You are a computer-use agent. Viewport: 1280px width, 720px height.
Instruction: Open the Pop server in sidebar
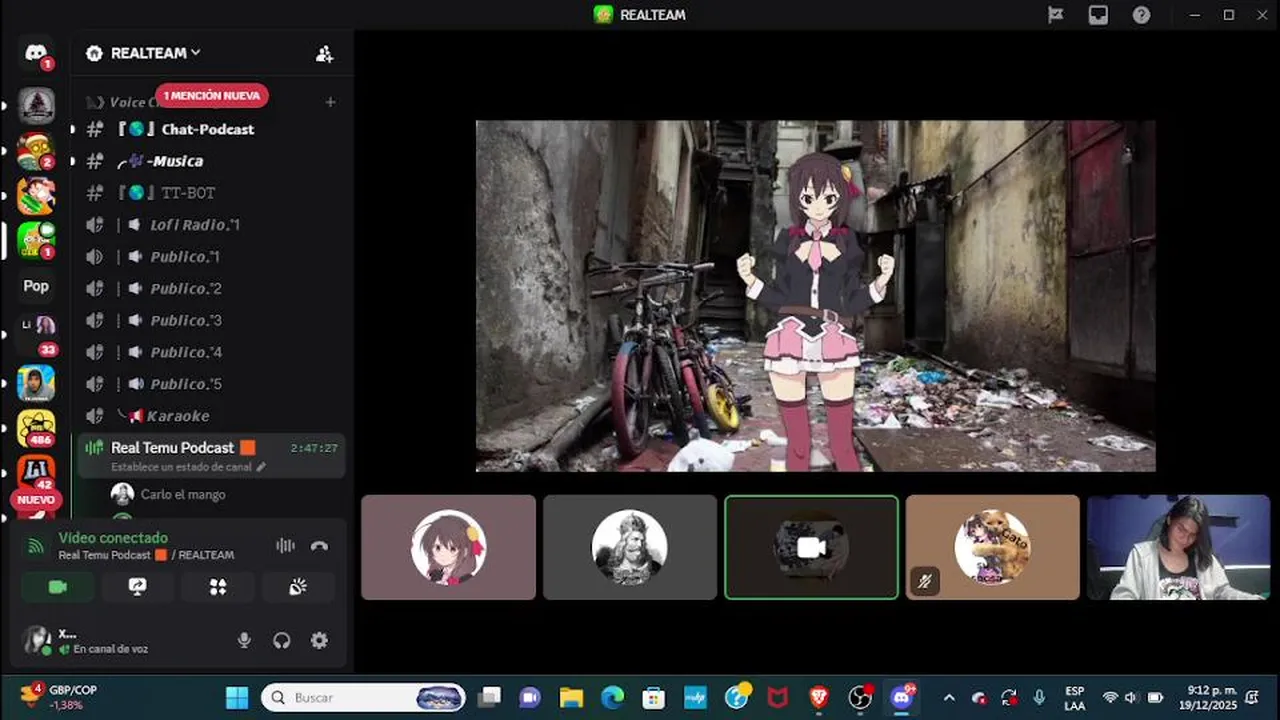tap(36, 286)
